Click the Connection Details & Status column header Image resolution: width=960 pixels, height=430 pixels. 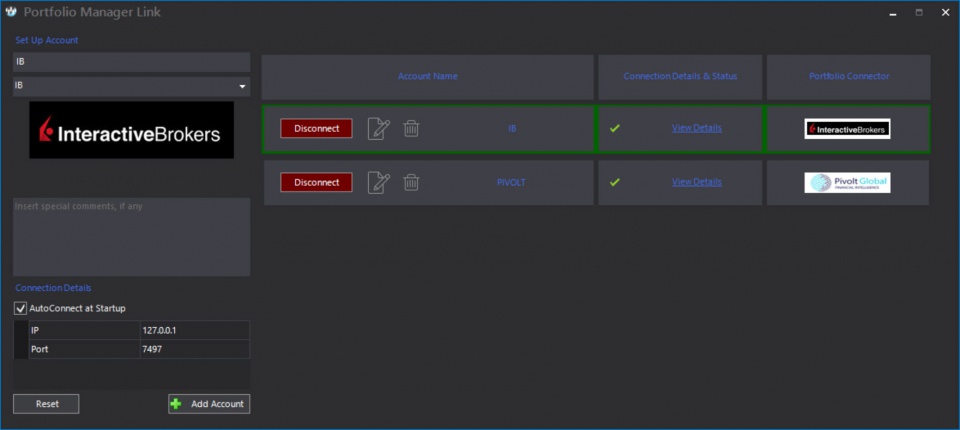pos(680,77)
